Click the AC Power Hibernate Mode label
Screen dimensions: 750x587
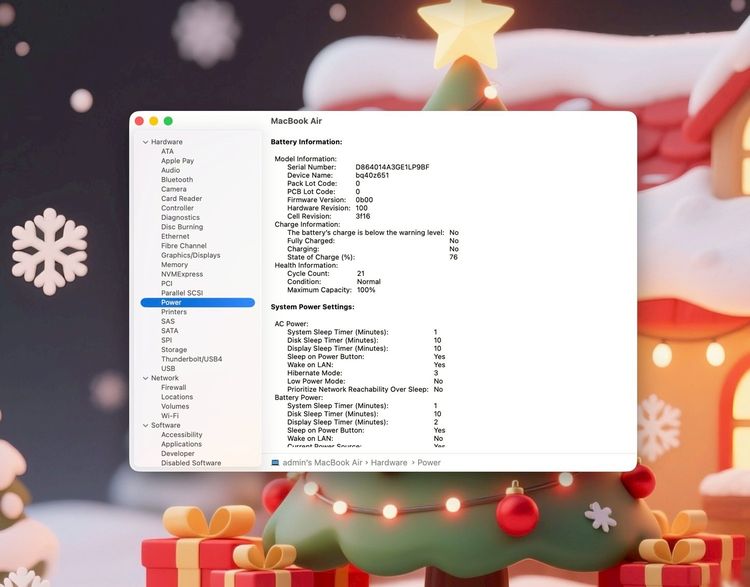(x=314, y=373)
